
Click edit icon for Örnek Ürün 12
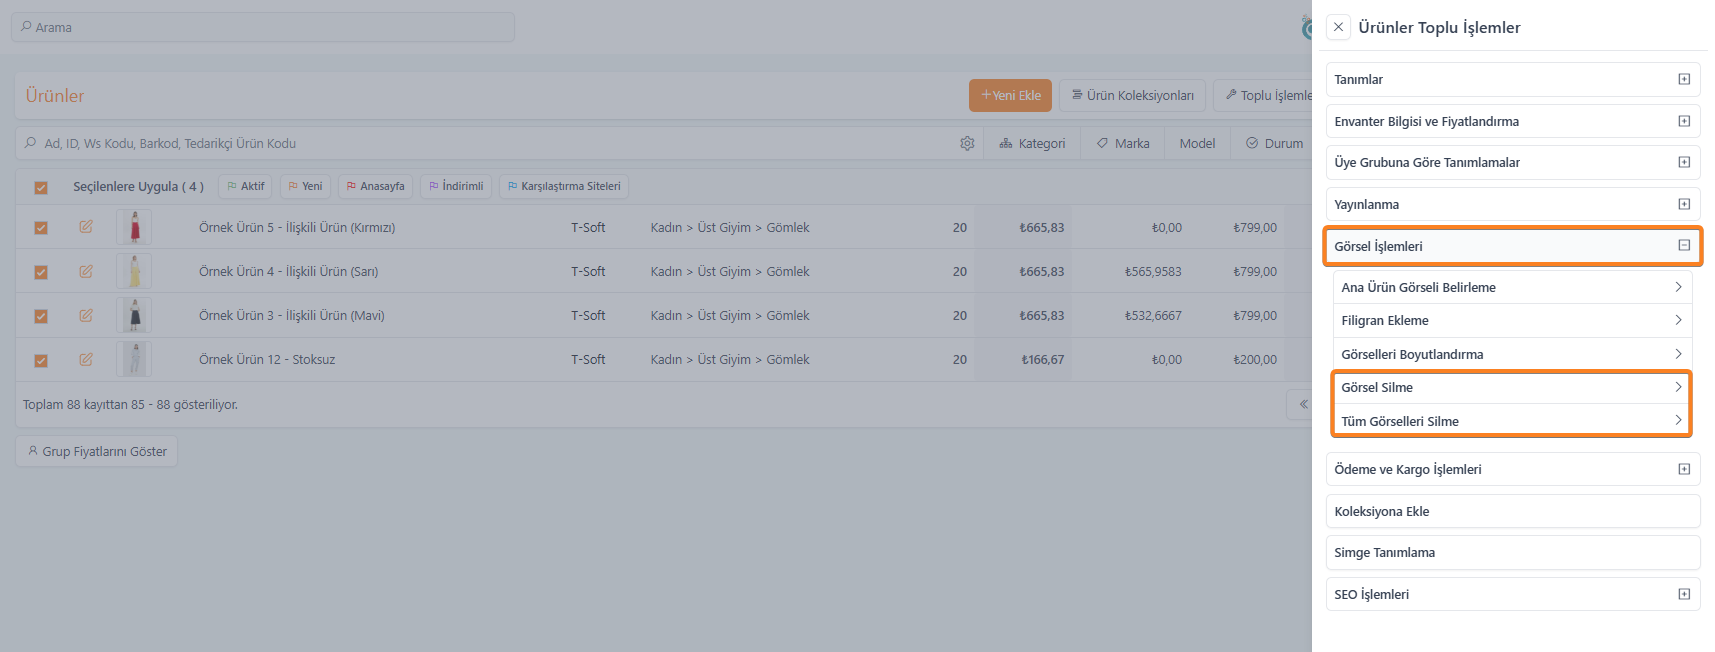click(x=86, y=359)
